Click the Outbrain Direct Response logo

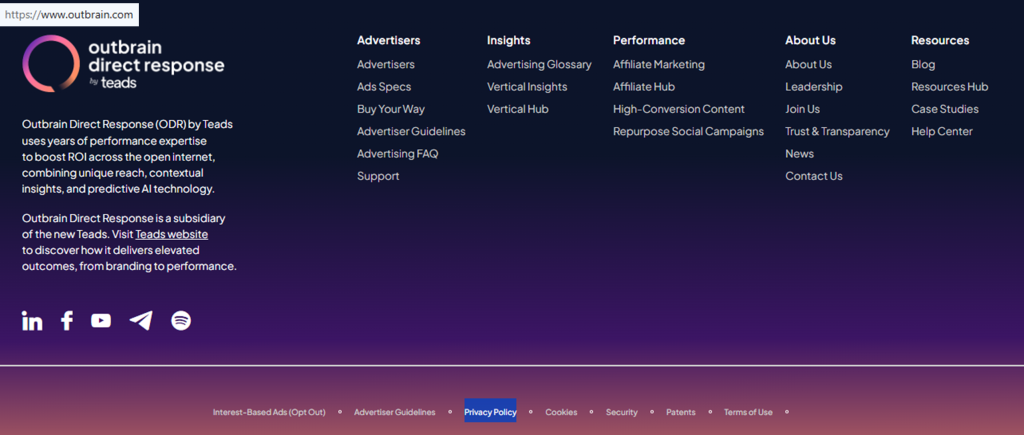coord(123,63)
